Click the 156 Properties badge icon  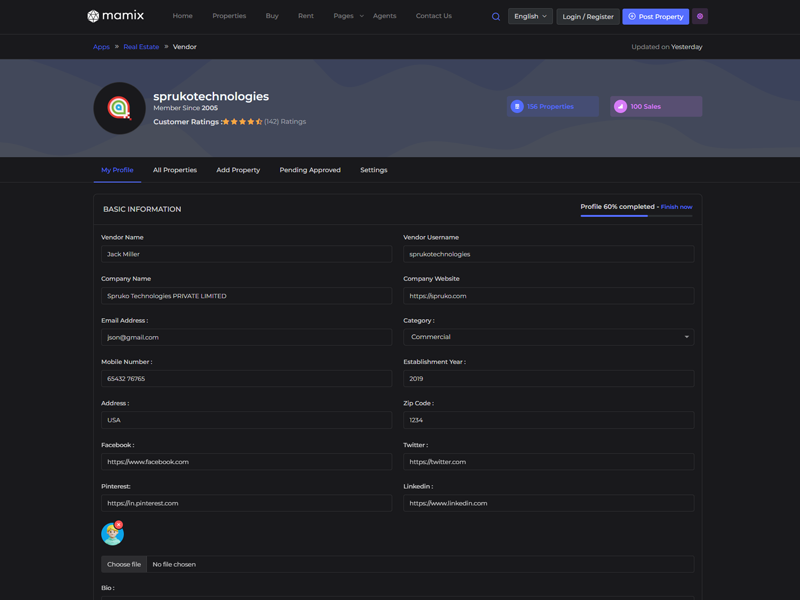coord(517,106)
